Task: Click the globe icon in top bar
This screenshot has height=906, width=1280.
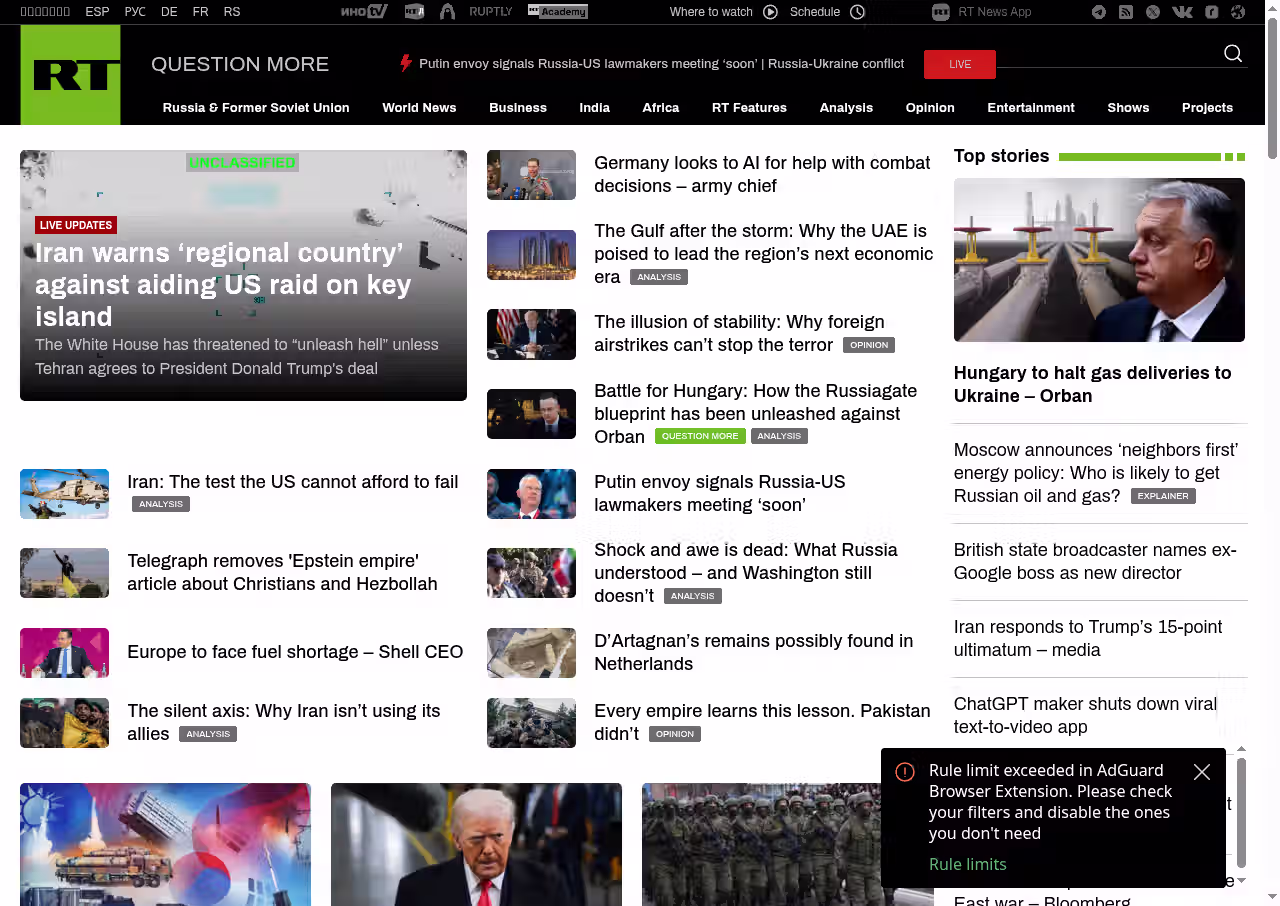Action: (1238, 12)
